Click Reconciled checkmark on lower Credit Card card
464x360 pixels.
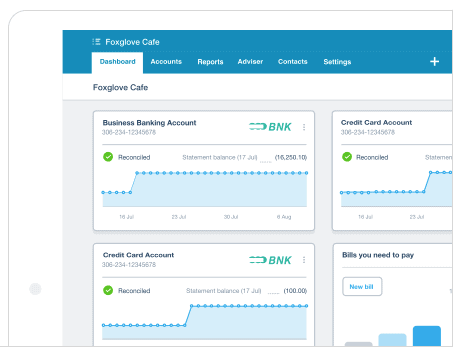(108, 290)
